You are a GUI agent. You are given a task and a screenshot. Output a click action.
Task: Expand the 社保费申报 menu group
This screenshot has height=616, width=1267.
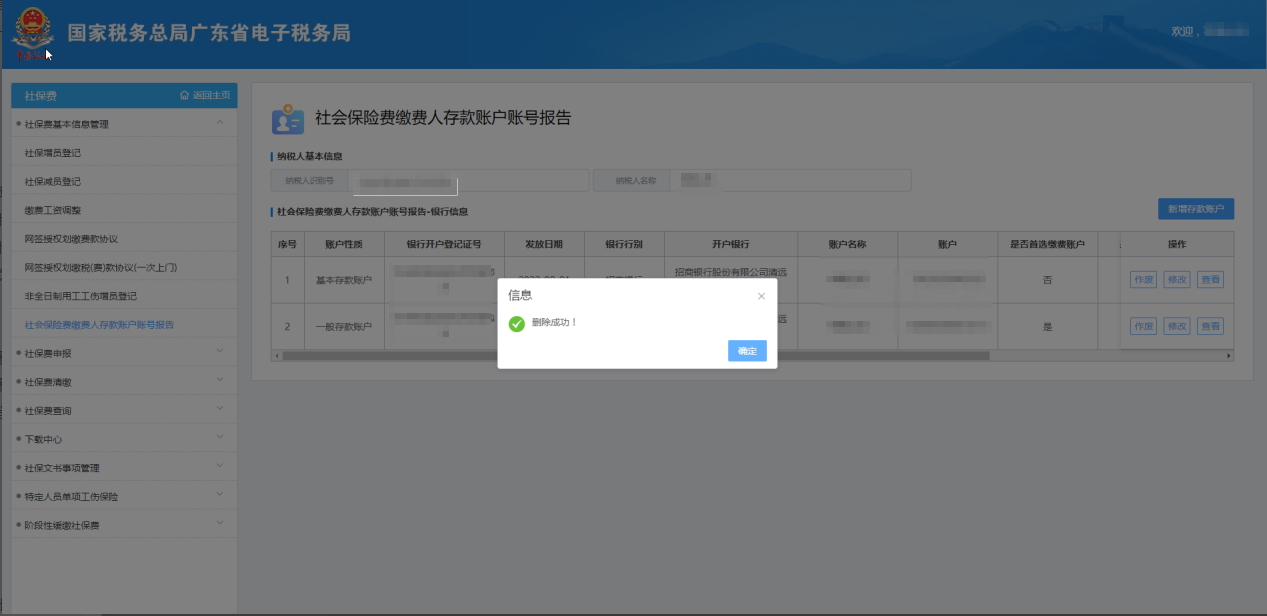(220, 353)
